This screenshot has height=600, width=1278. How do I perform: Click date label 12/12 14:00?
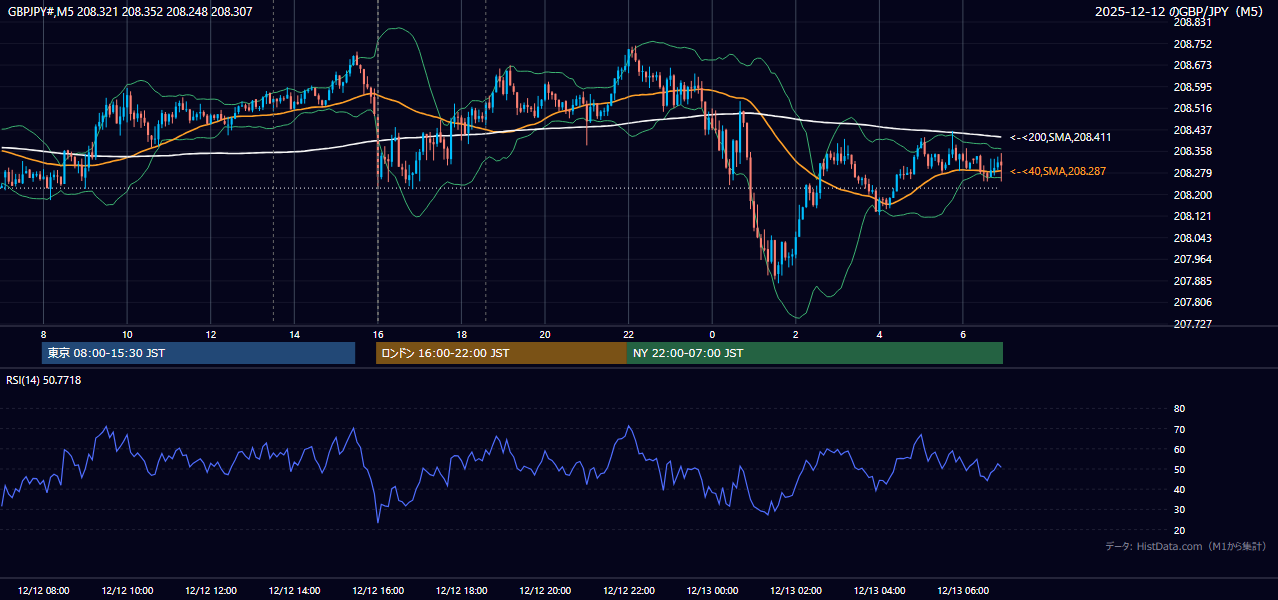click(294, 591)
